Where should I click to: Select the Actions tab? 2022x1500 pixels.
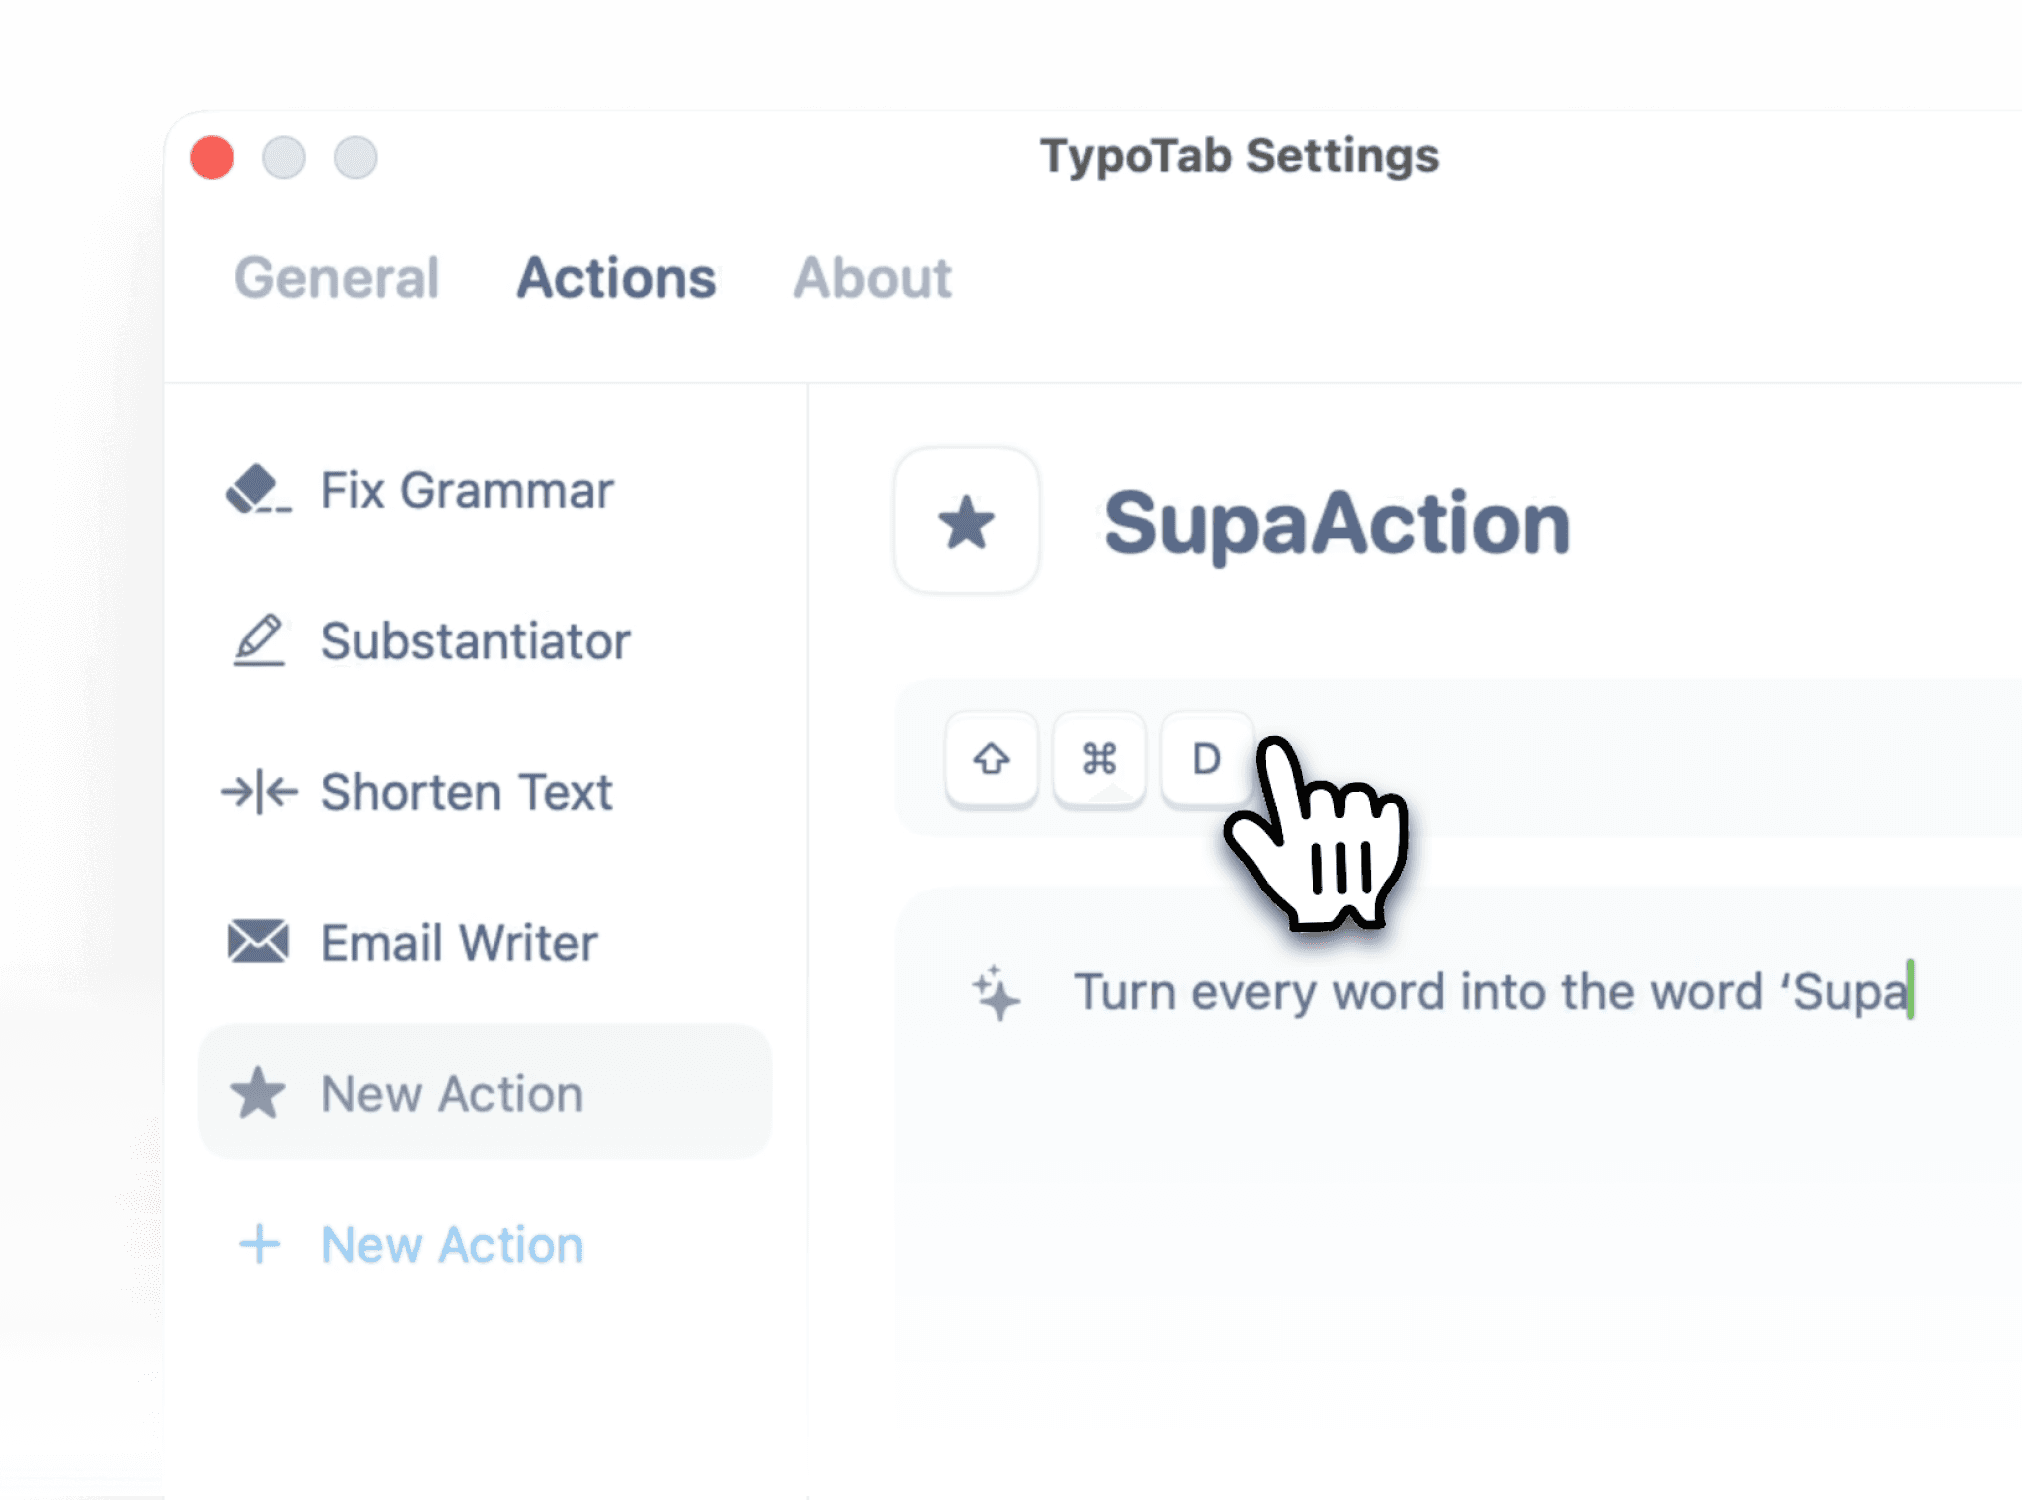coord(615,279)
